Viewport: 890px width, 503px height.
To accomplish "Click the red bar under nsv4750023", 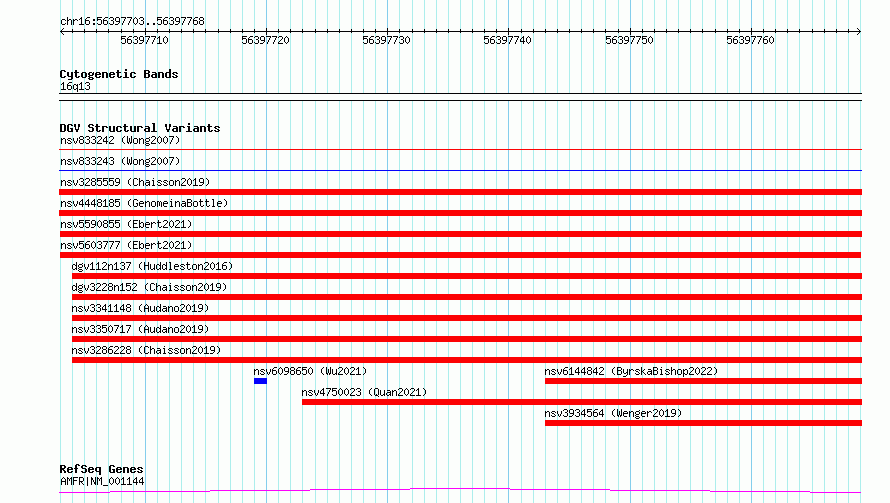I will point(582,402).
